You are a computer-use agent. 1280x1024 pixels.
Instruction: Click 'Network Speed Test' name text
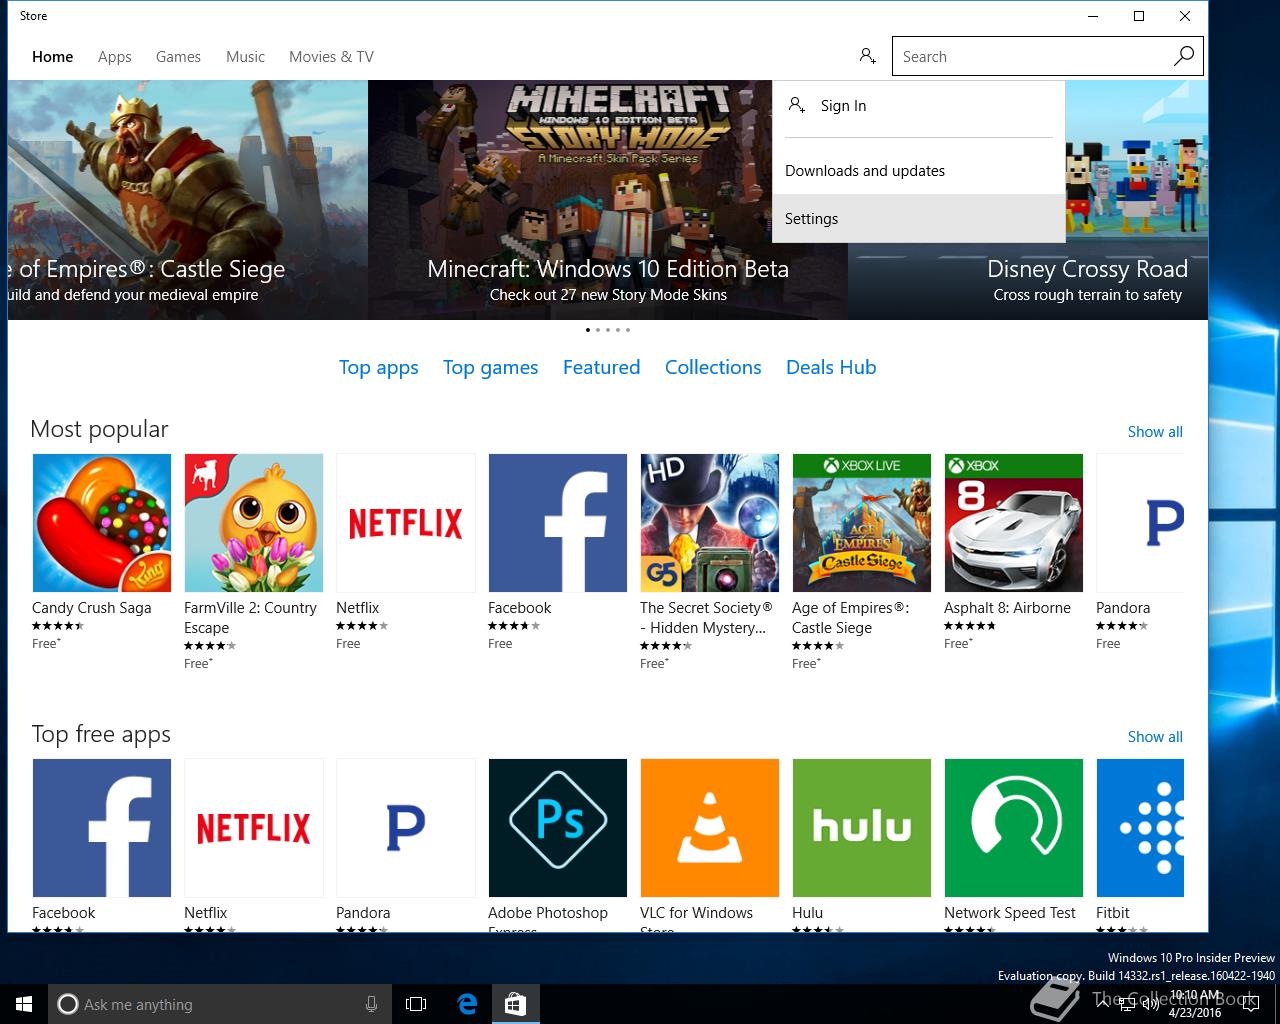click(1010, 913)
